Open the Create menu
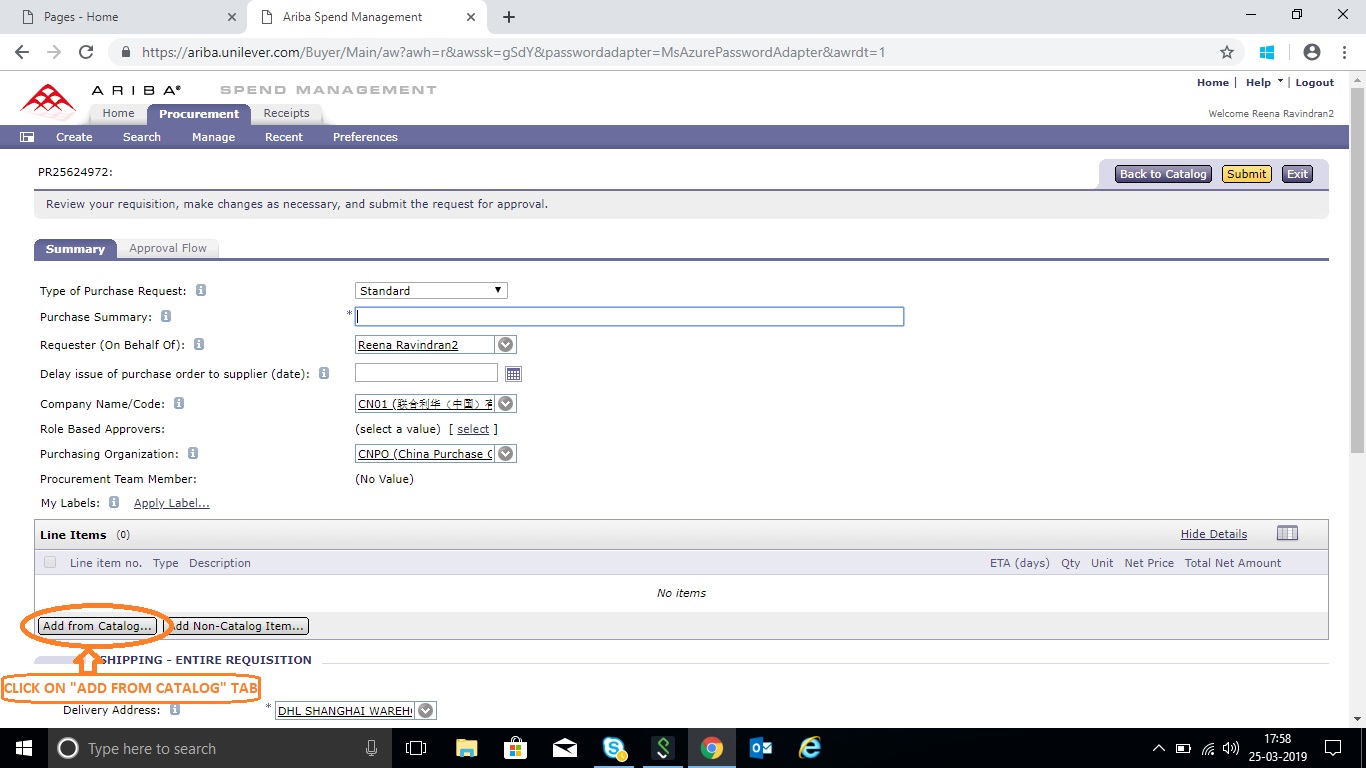This screenshot has height=768, width=1366. point(74,137)
